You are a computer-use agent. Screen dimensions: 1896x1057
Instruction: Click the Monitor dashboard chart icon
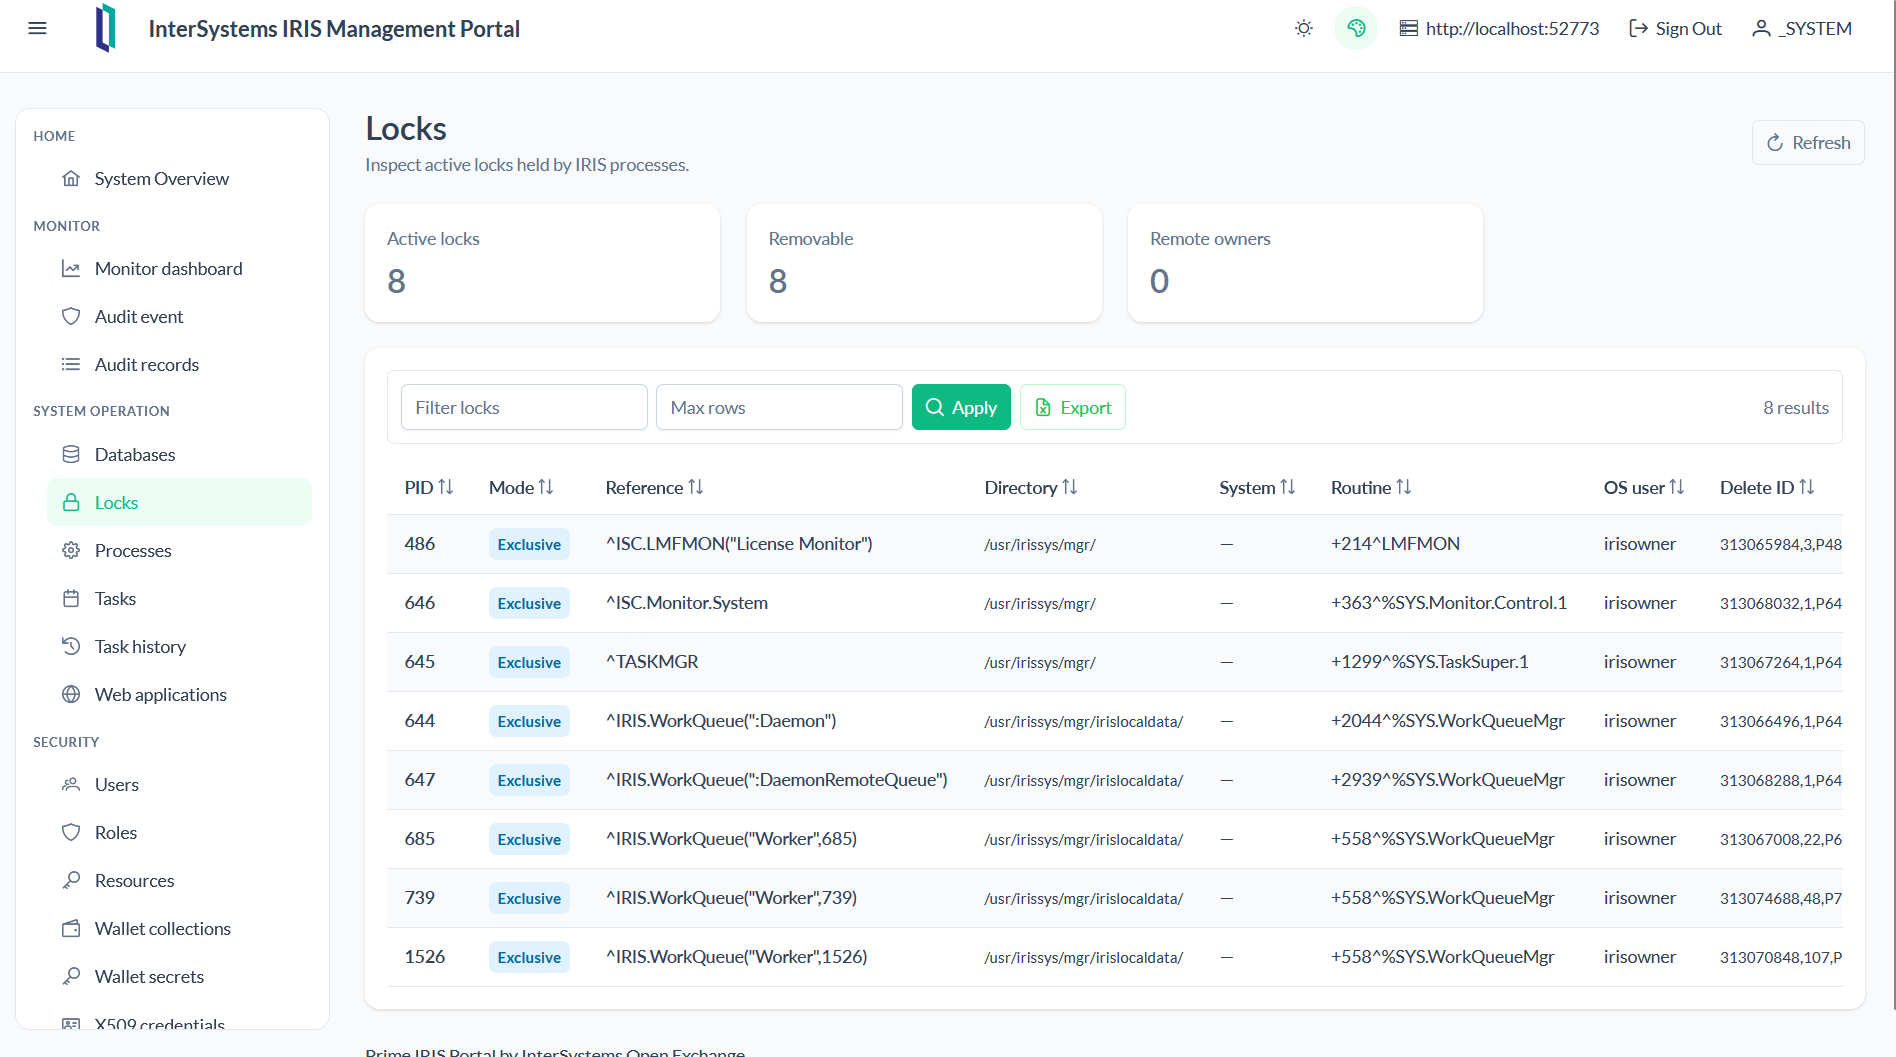(71, 268)
